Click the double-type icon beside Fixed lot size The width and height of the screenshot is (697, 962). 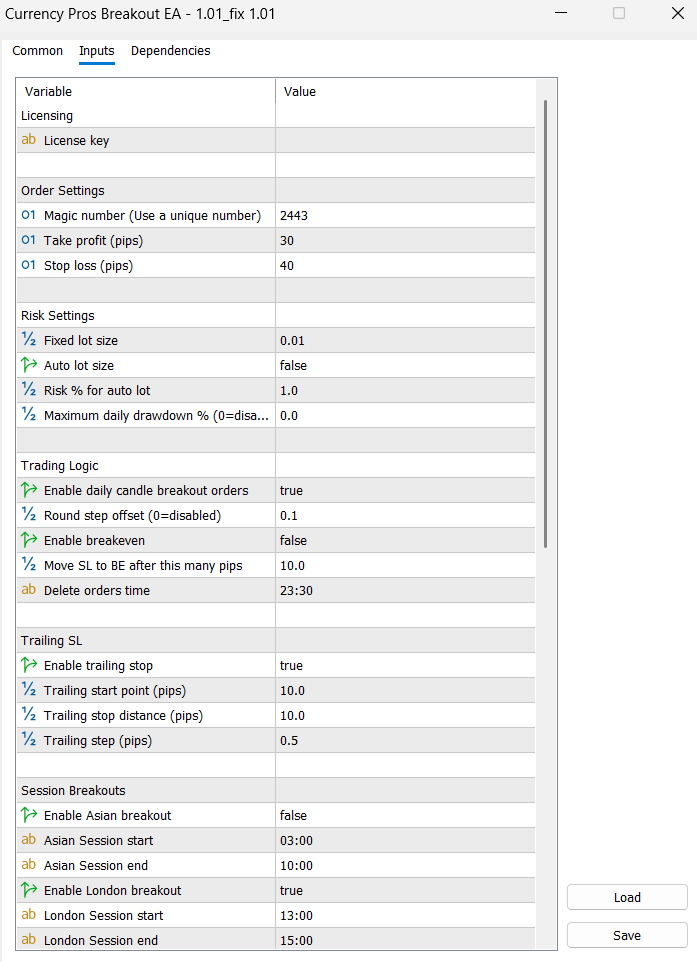point(28,340)
